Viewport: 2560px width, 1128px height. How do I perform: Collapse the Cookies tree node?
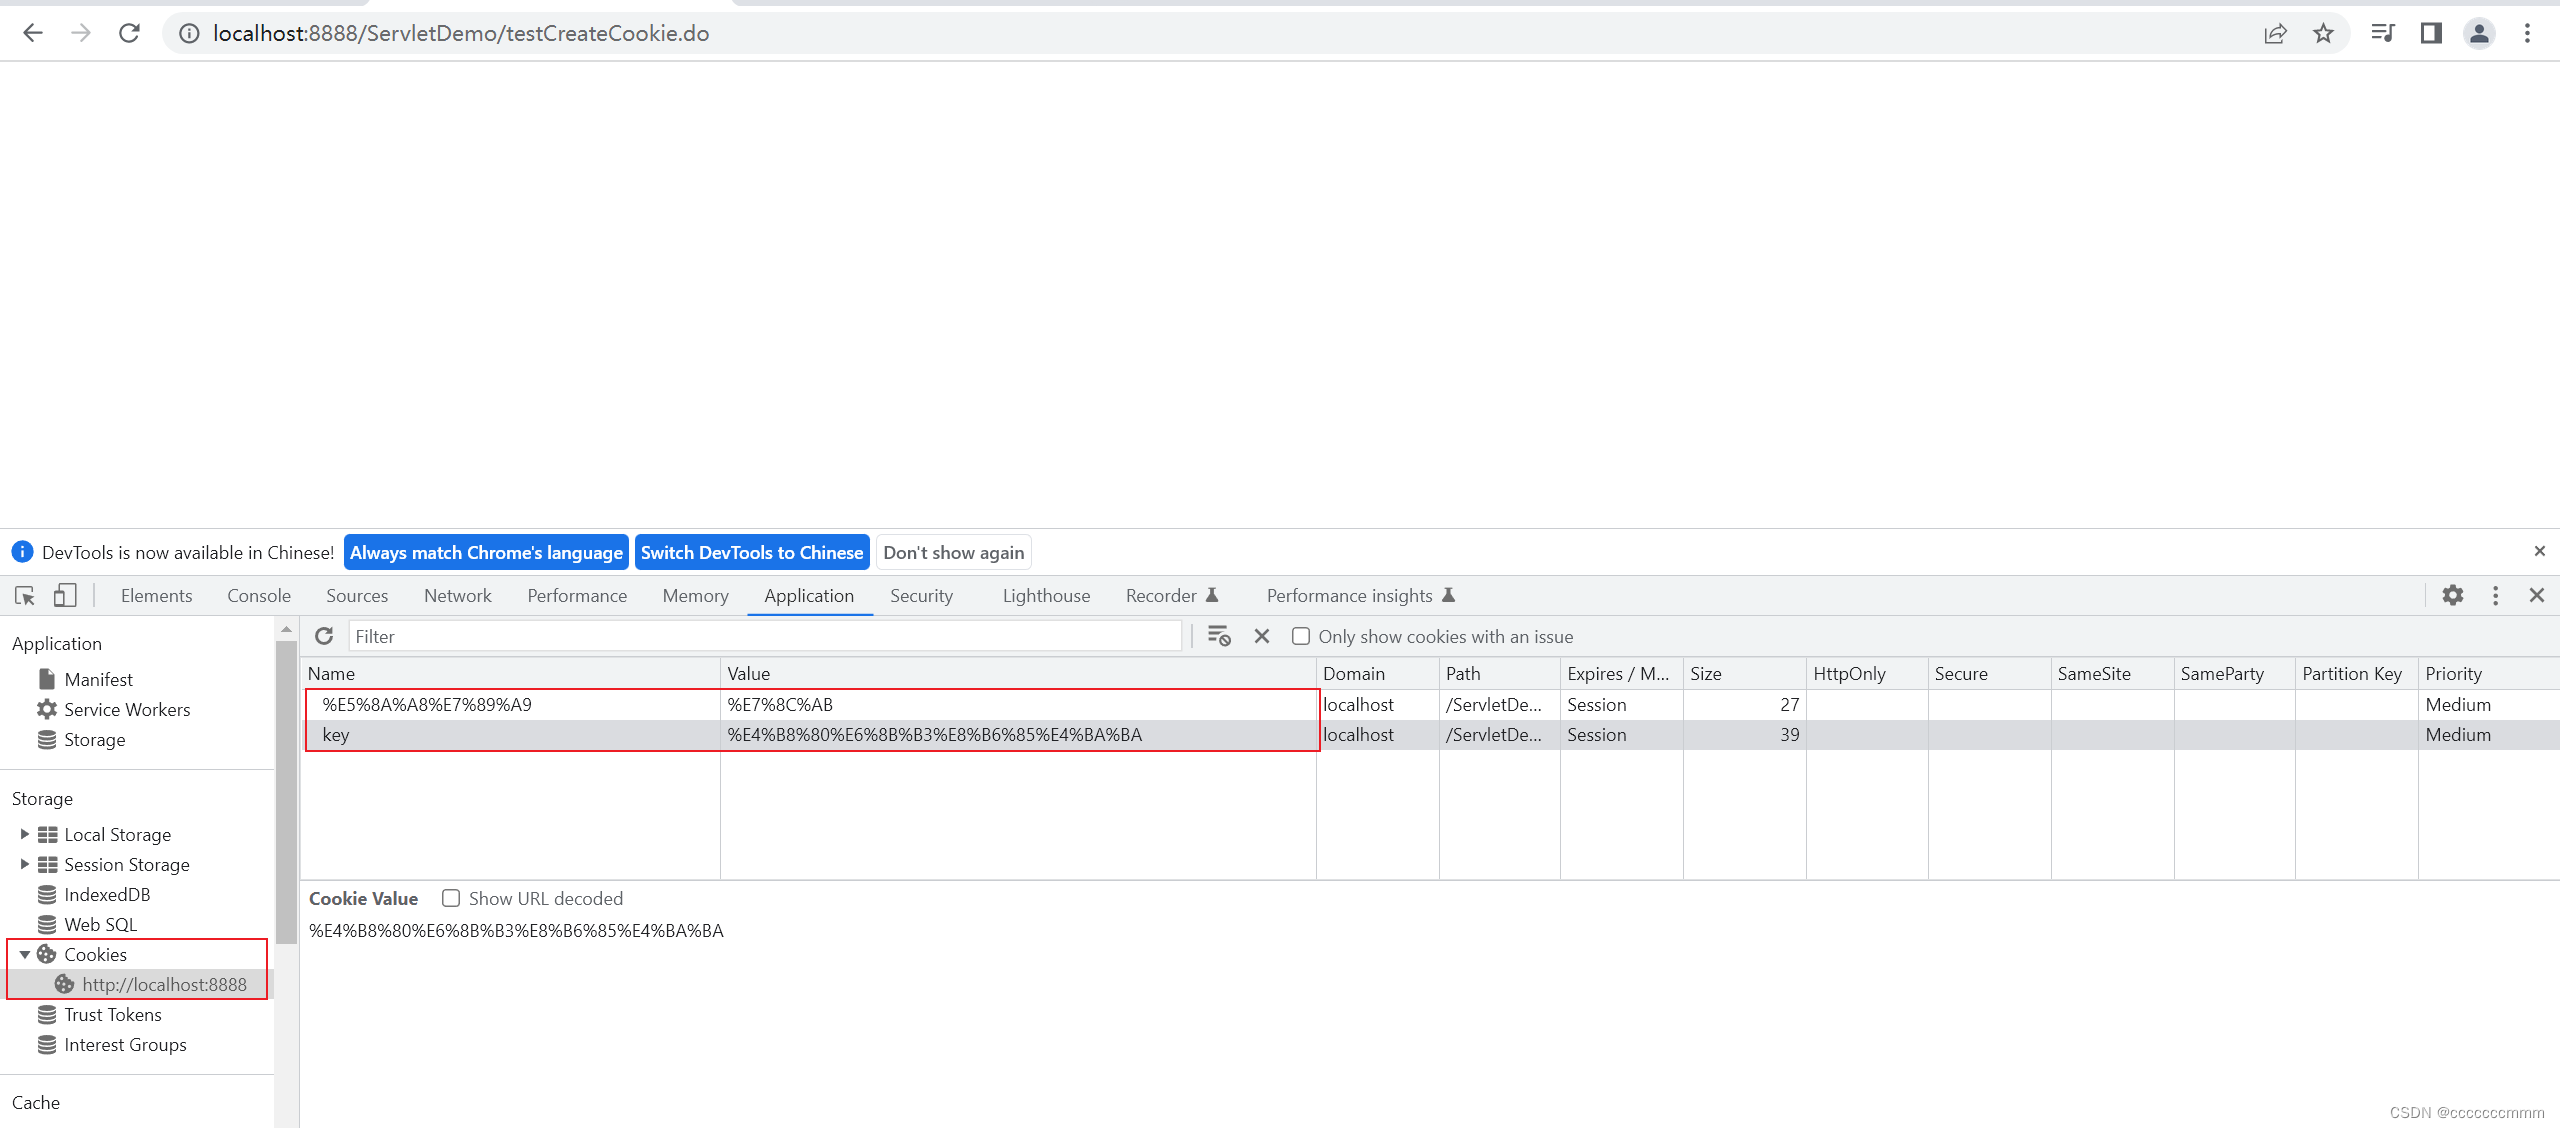[24, 955]
